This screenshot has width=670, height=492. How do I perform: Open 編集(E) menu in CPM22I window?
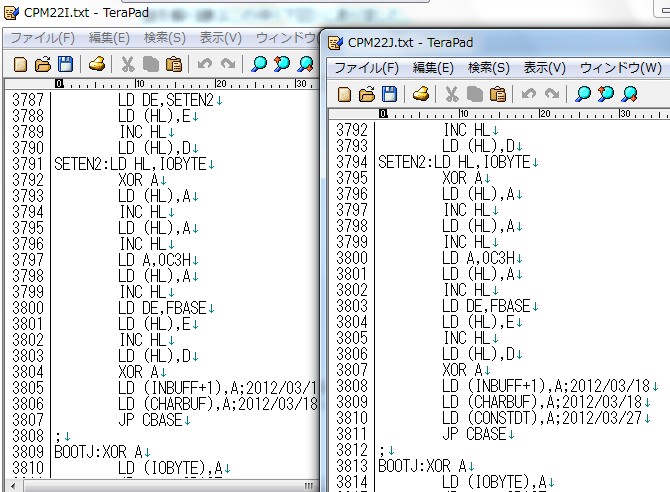pos(109,38)
